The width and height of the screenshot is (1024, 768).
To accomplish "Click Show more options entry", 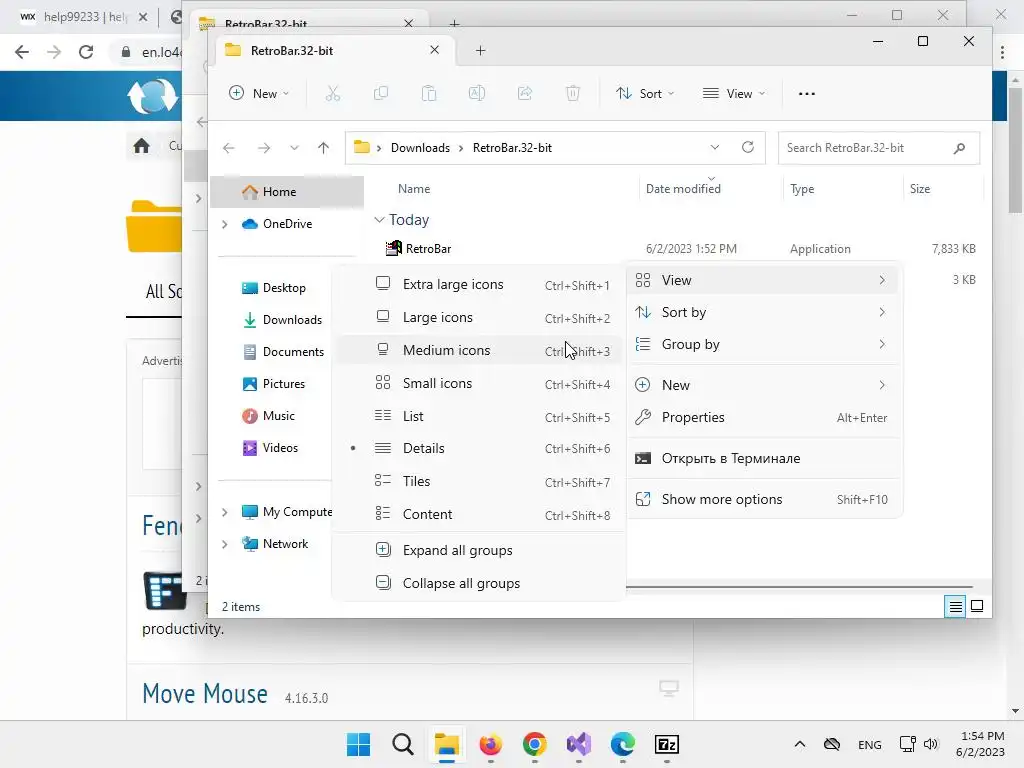I will [x=764, y=500].
